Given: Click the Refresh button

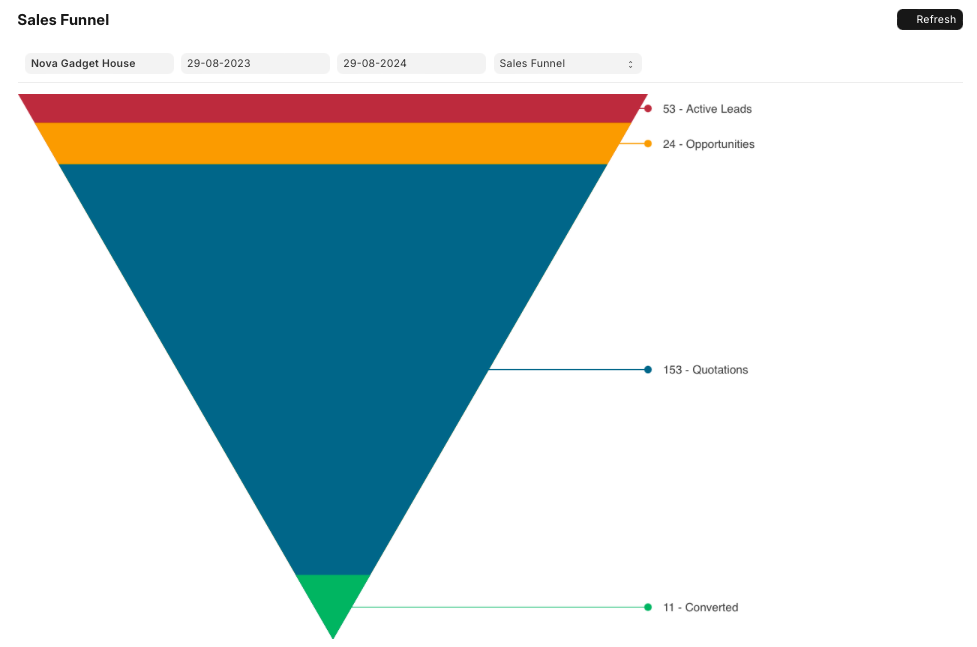Looking at the screenshot, I should [929, 20].
